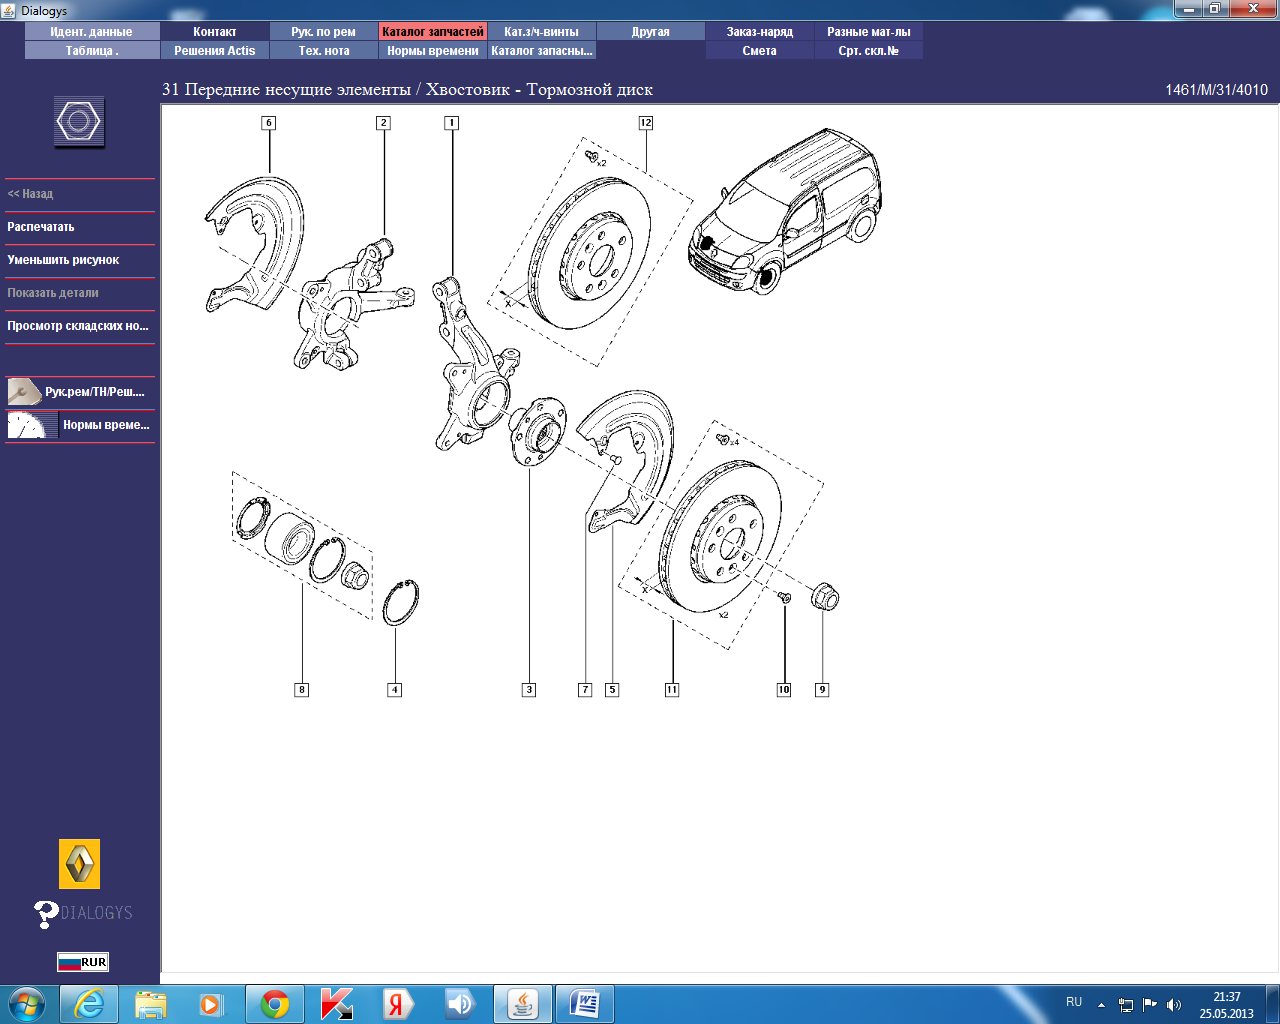Select part number 3 callout
Screen dimensions: 1280x1024
pos(529,690)
